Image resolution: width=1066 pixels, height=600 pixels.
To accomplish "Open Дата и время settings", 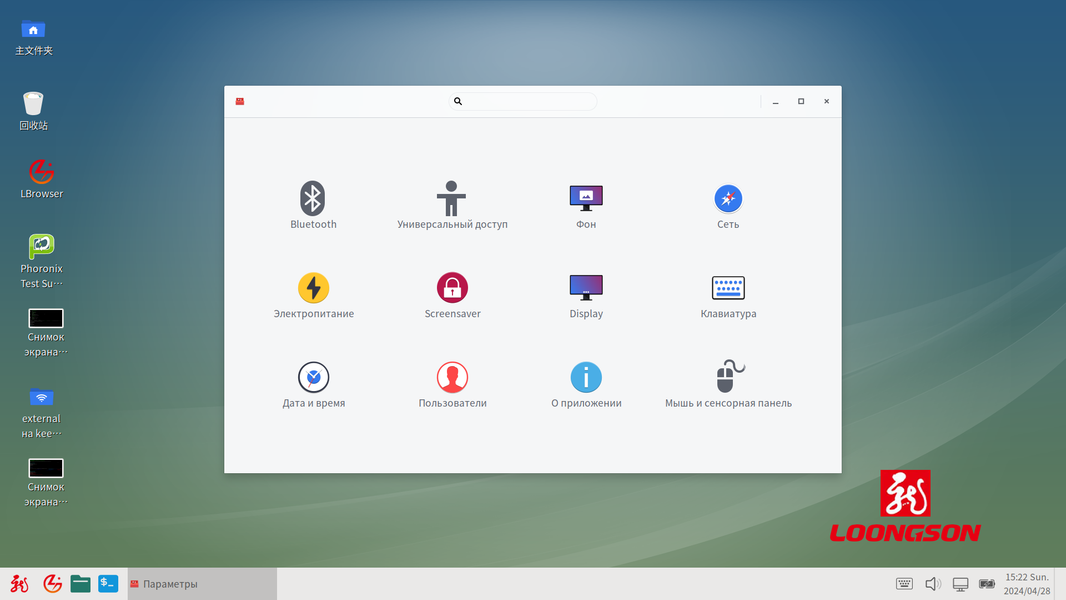I will pyautogui.click(x=313, y=384).
